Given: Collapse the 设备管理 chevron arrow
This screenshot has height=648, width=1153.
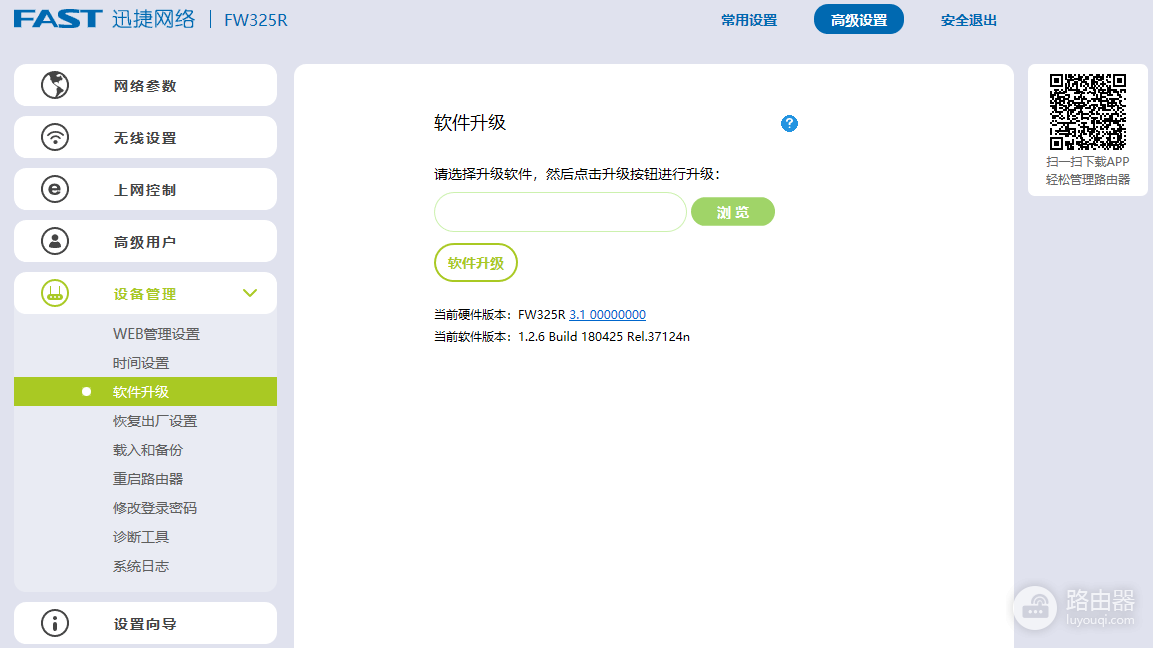Looking at the screenshot, I should click(x=250, y=293).
